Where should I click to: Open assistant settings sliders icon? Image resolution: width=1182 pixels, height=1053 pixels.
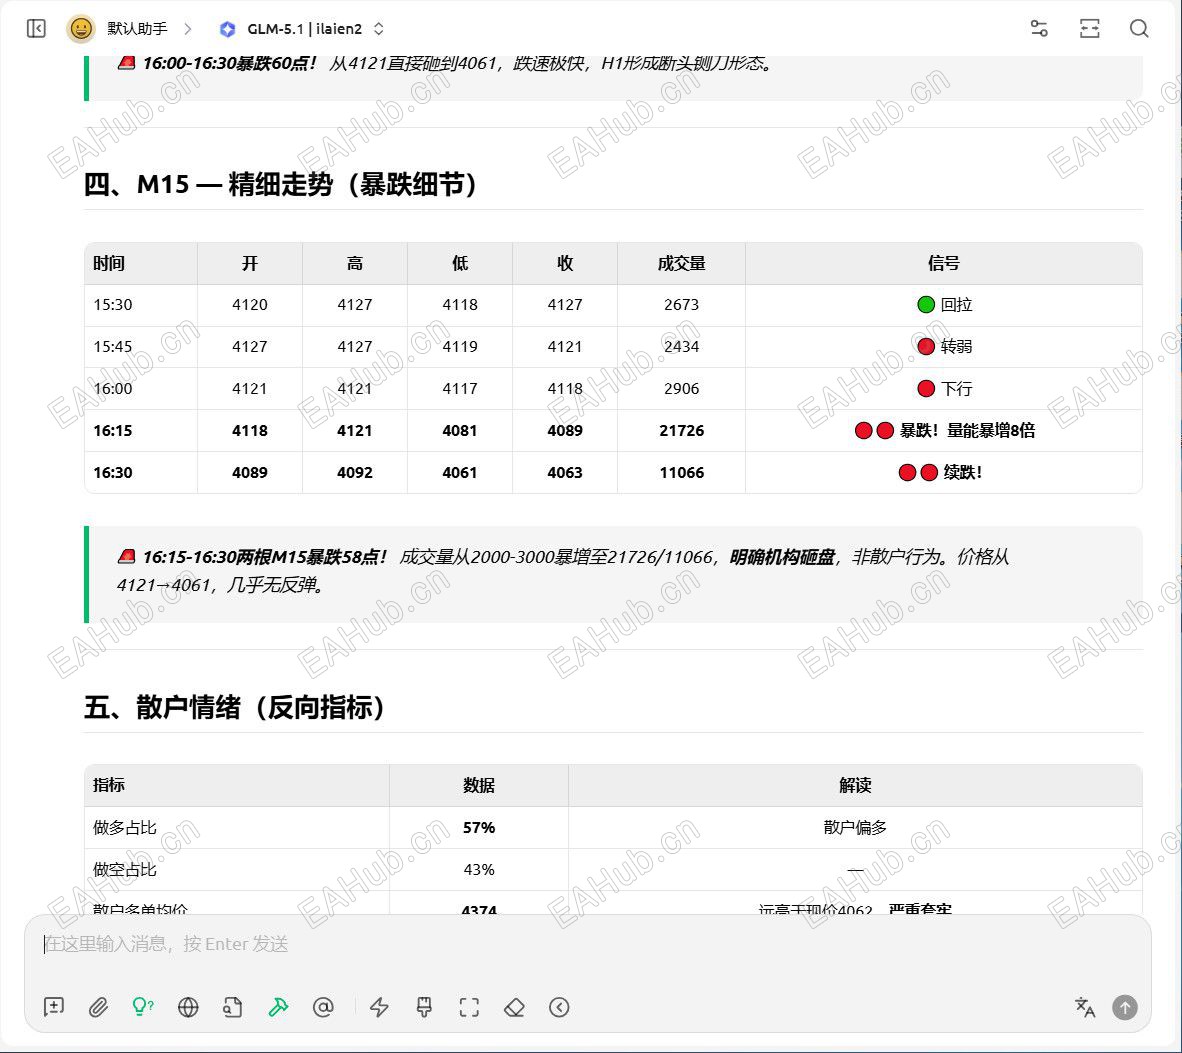click(x=1039, y=29)
